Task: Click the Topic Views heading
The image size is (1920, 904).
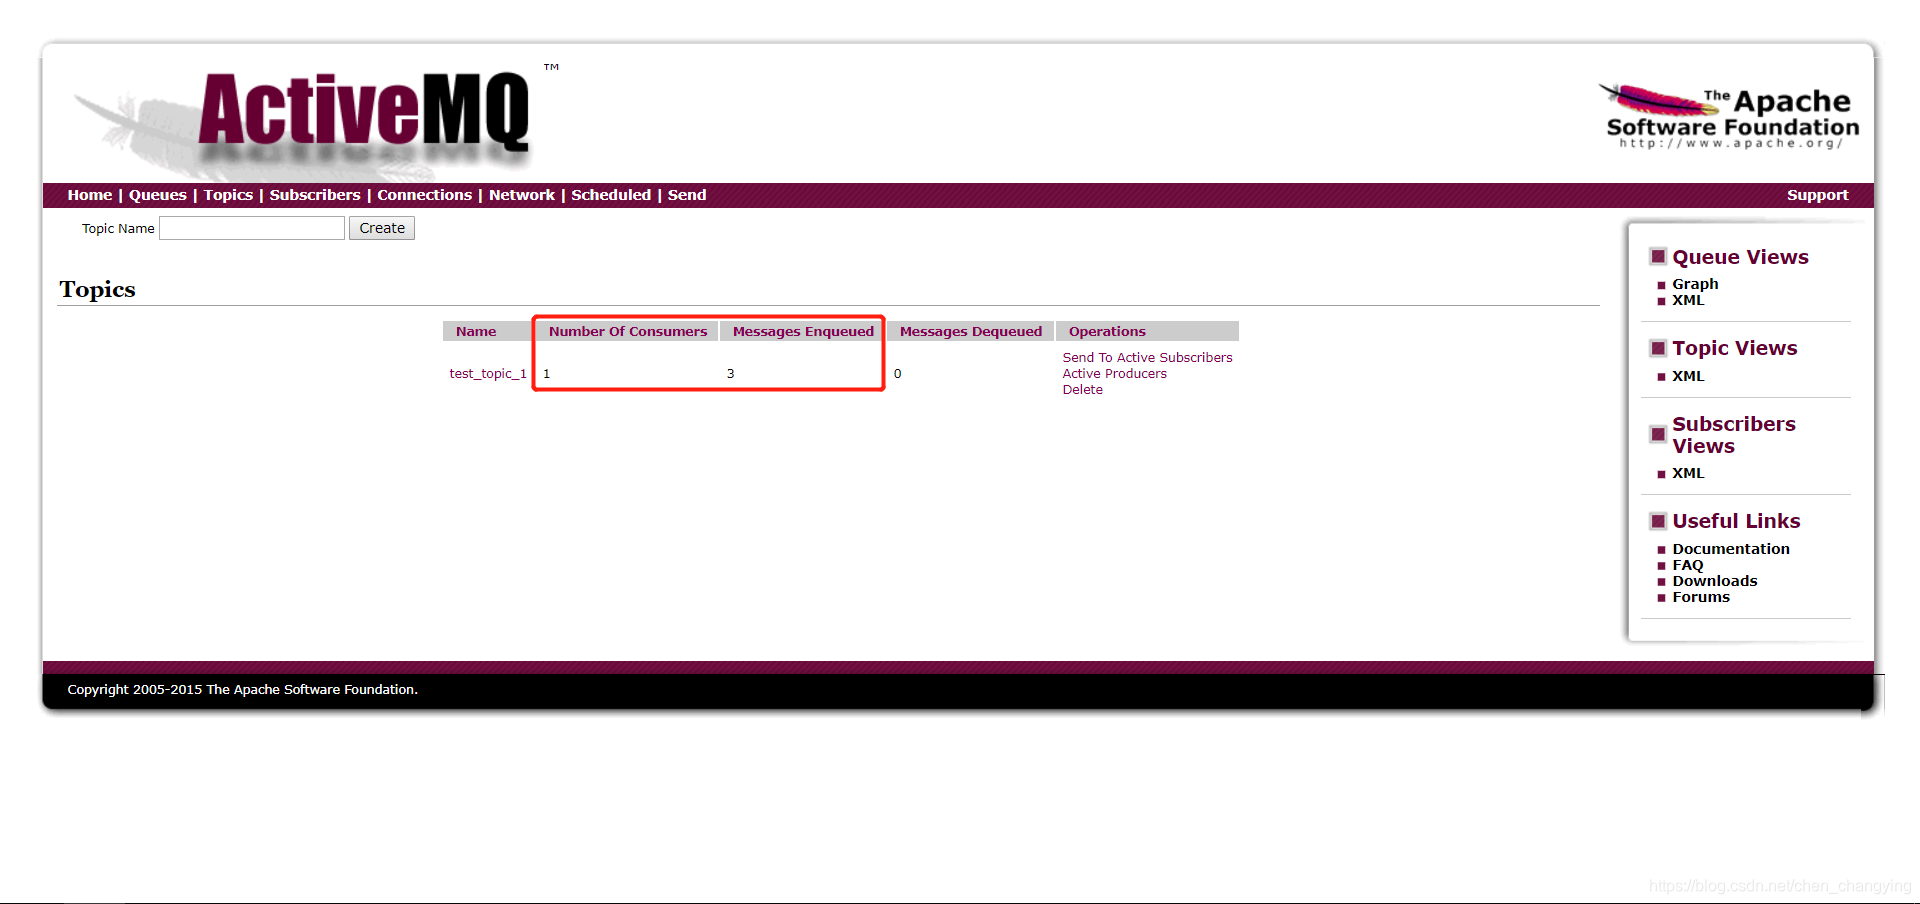Action: [1734, 348]
